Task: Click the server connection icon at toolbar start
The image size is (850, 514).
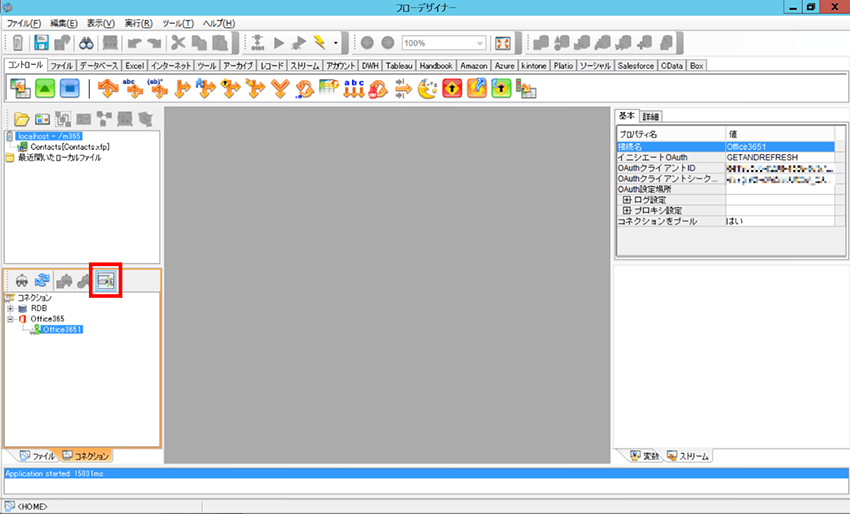Action: click(x=17, y=43)
